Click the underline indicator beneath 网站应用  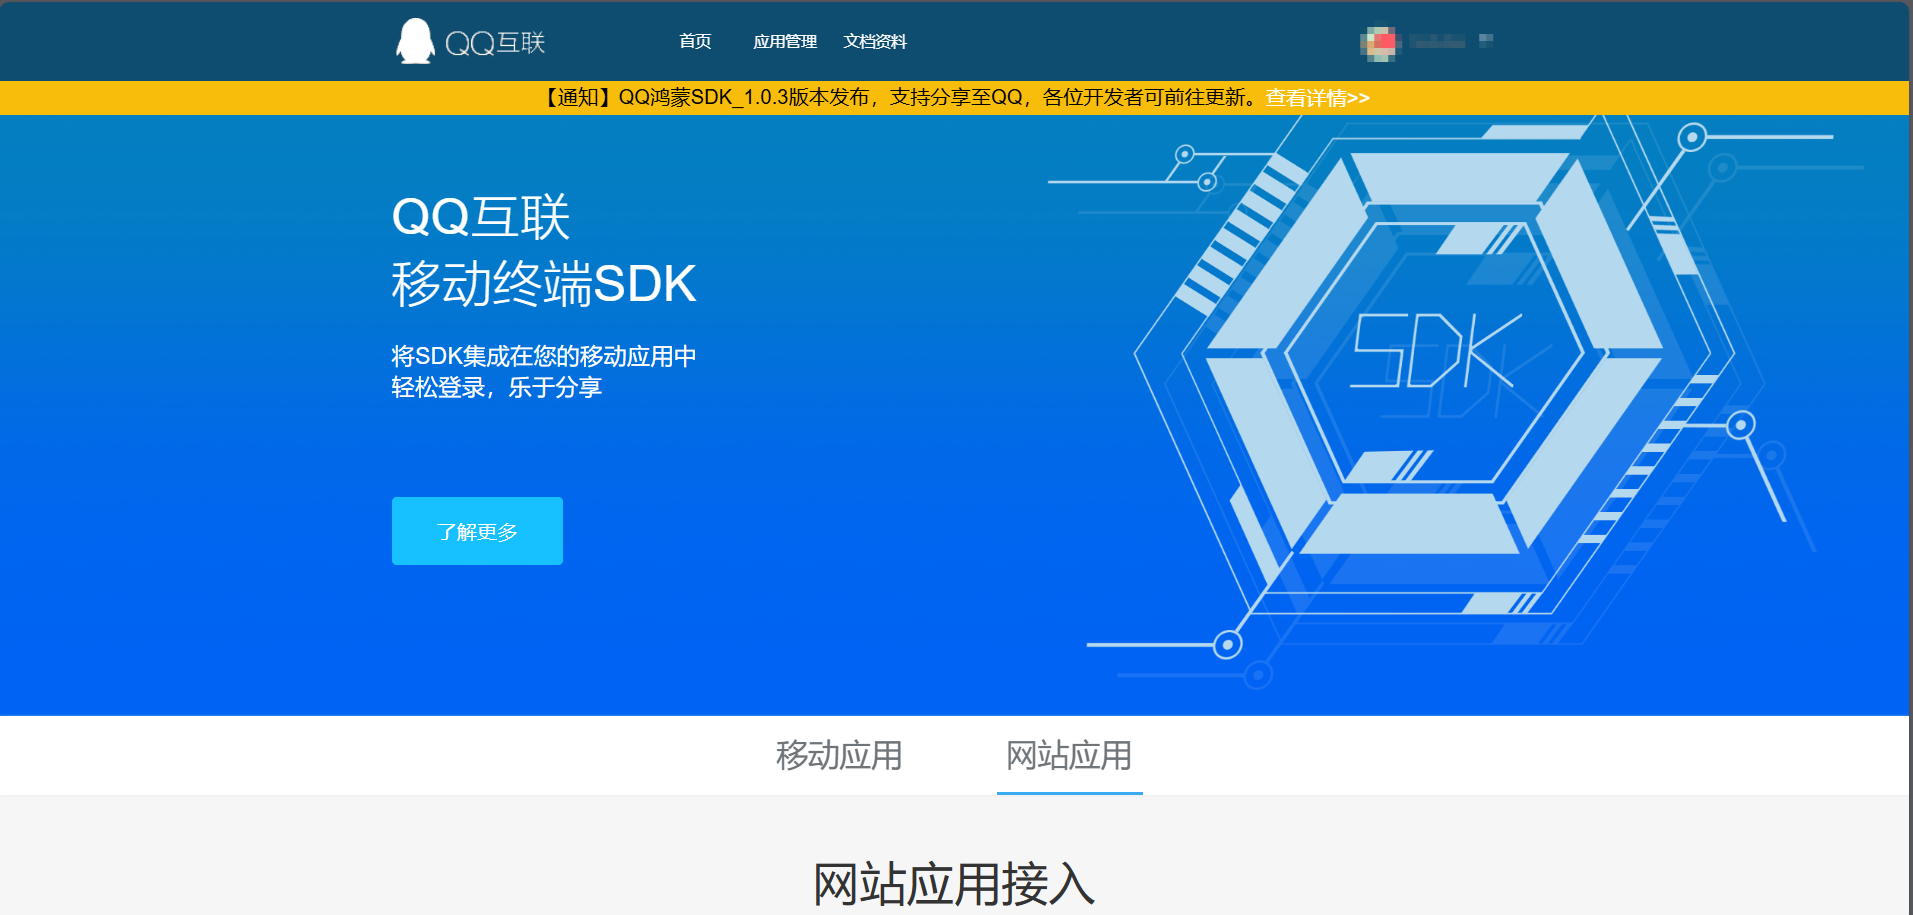coord(1069,794)
